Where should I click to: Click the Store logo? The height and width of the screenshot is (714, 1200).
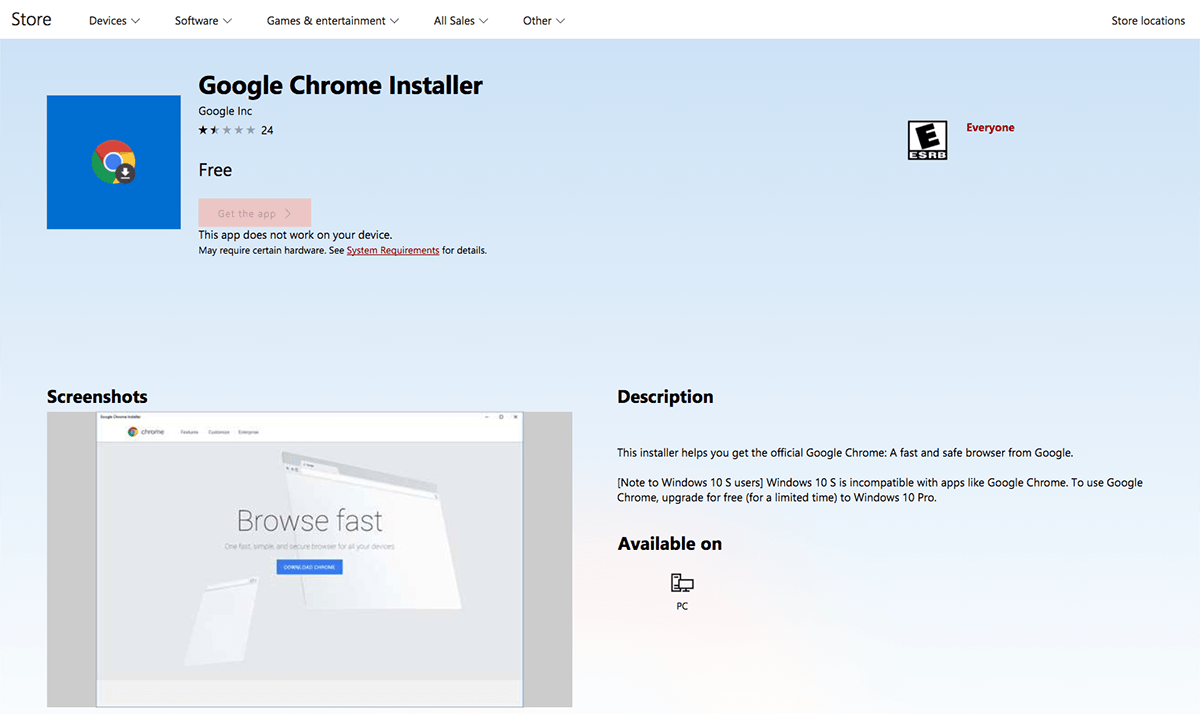coord(30,18)
